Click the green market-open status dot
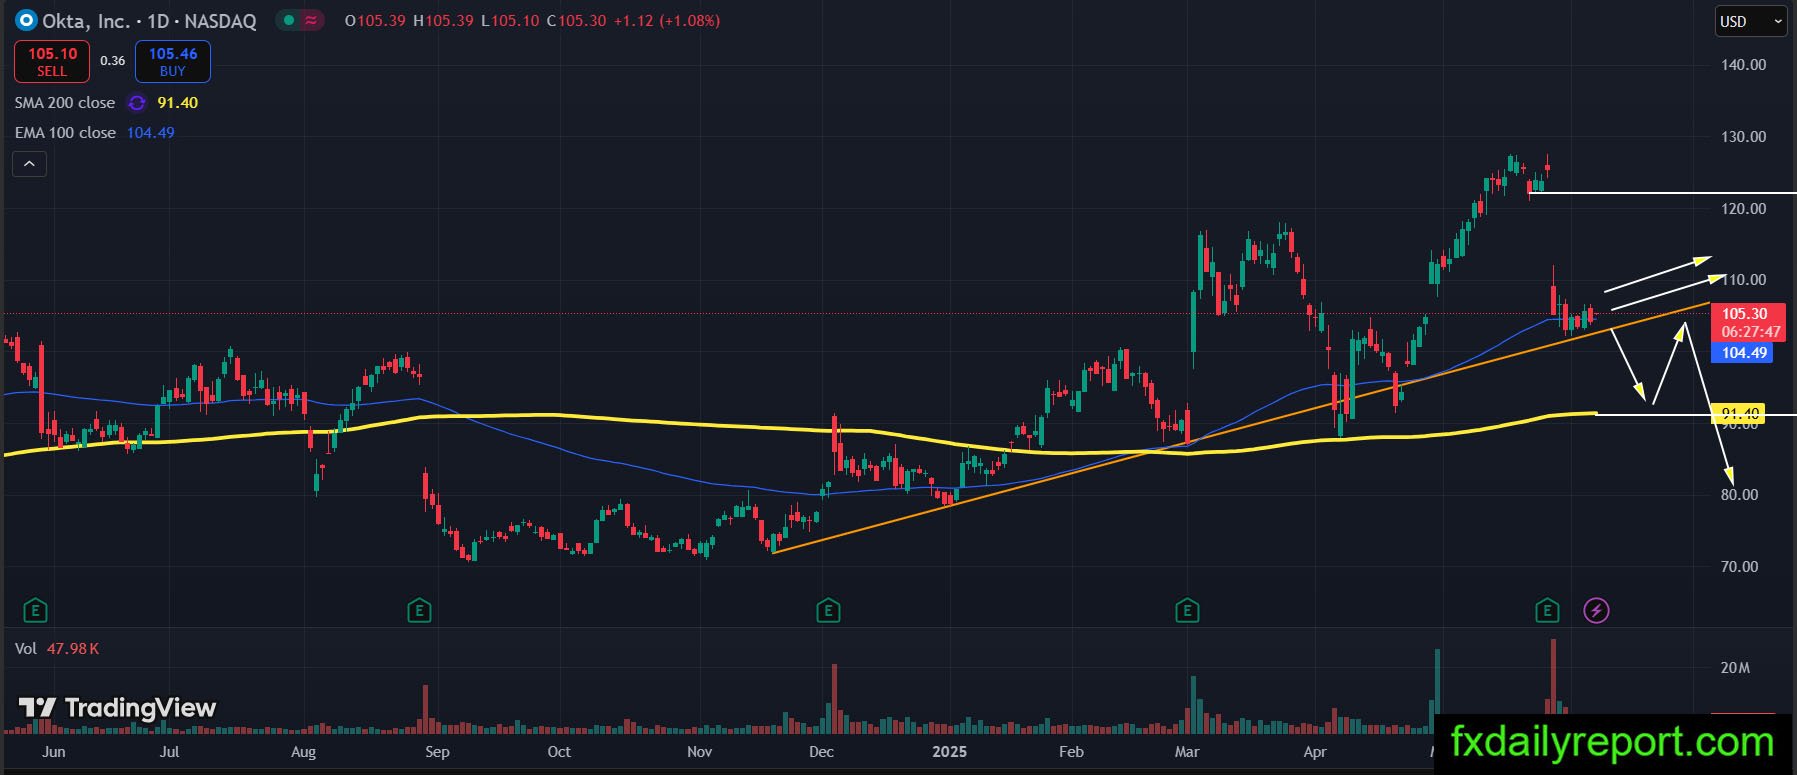The image size is (1797, 775). pos(288,20)
